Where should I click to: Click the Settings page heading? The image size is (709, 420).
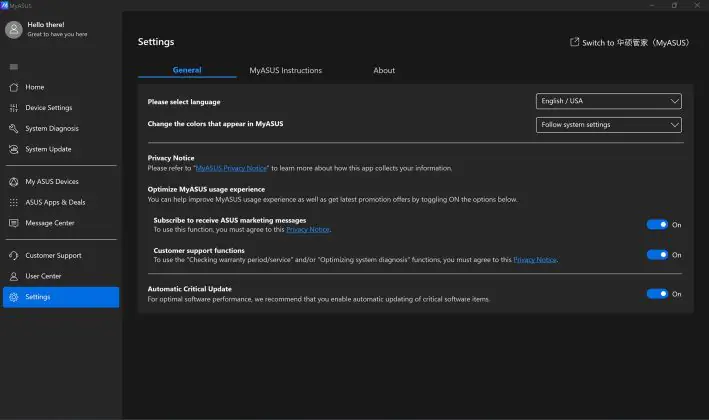coord(156,42)
